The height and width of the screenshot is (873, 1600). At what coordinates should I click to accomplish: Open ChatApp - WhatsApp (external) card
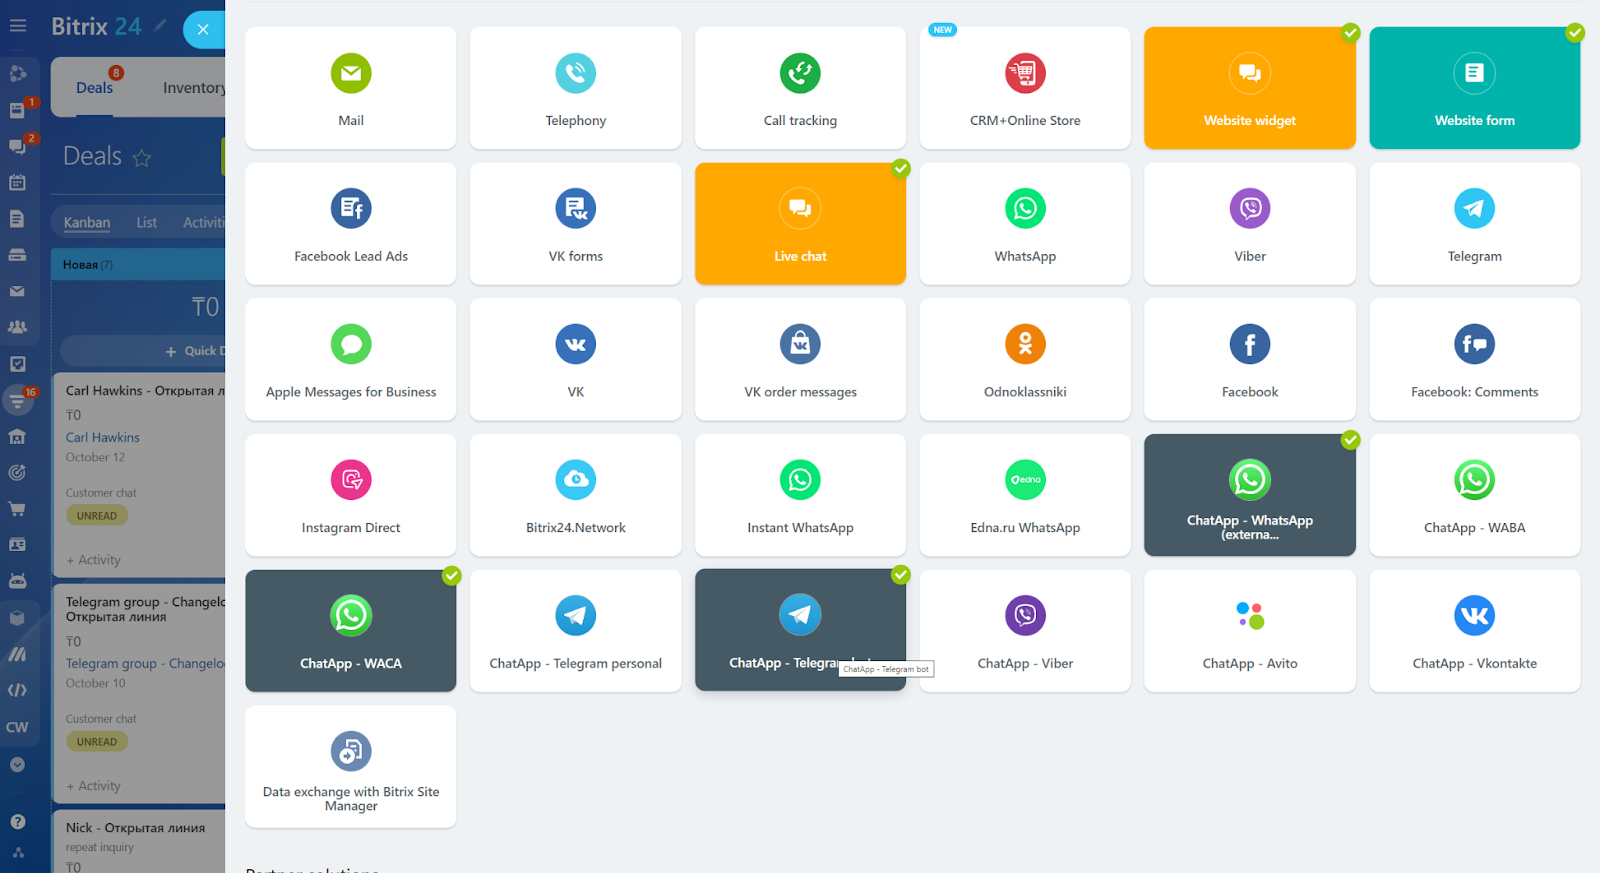click(1250, 495)
